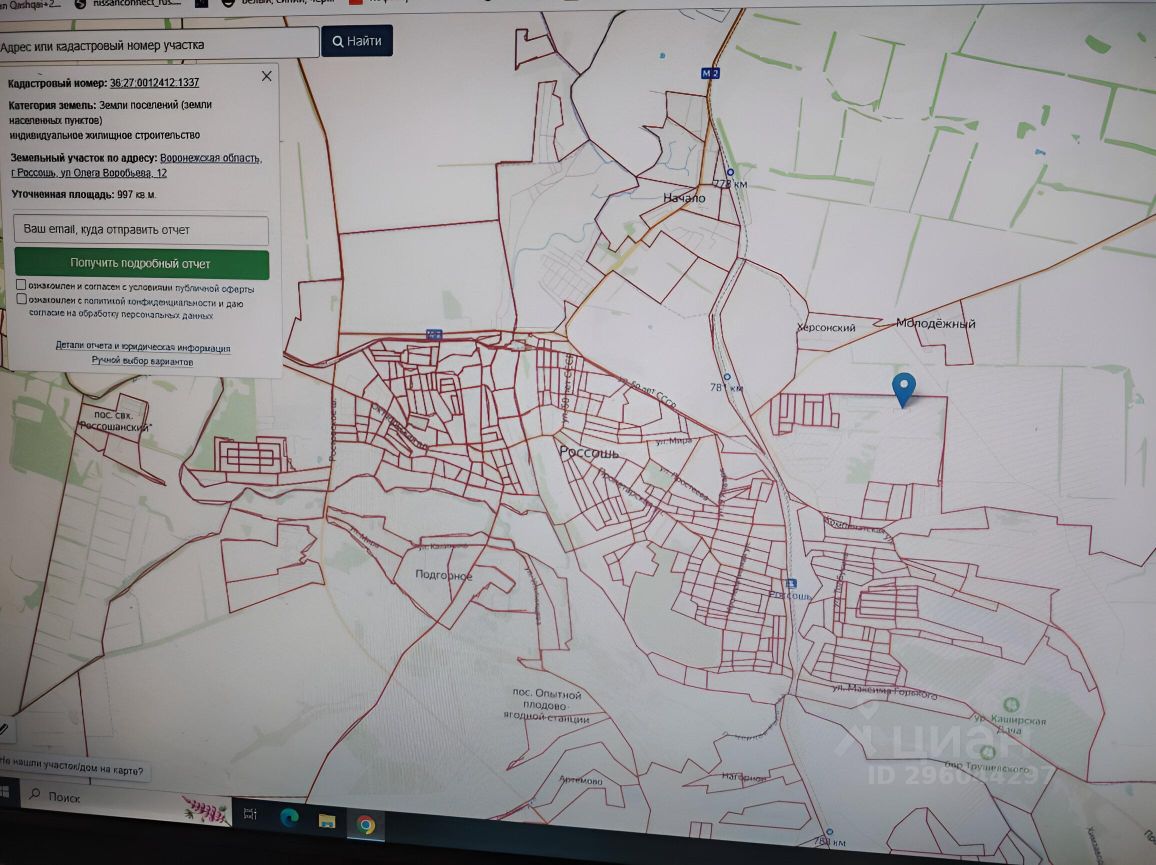The height and width of the screenshot is (865, 1156).
Task: Click the Молодёжный label on the map
Action: coord(936,323)
